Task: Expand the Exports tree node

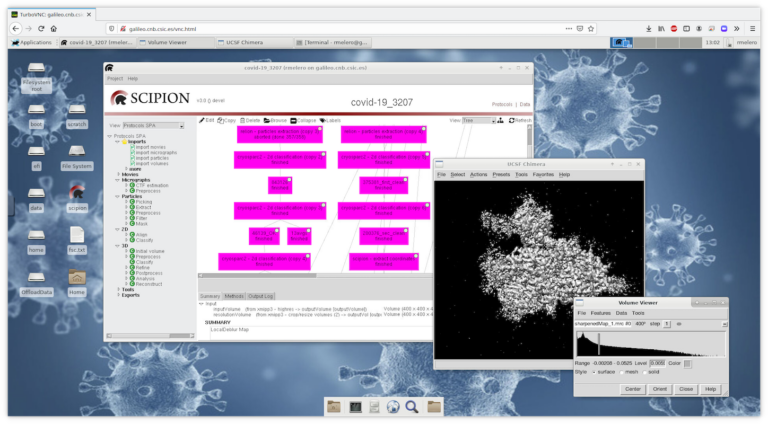Action: pos(118,295)
